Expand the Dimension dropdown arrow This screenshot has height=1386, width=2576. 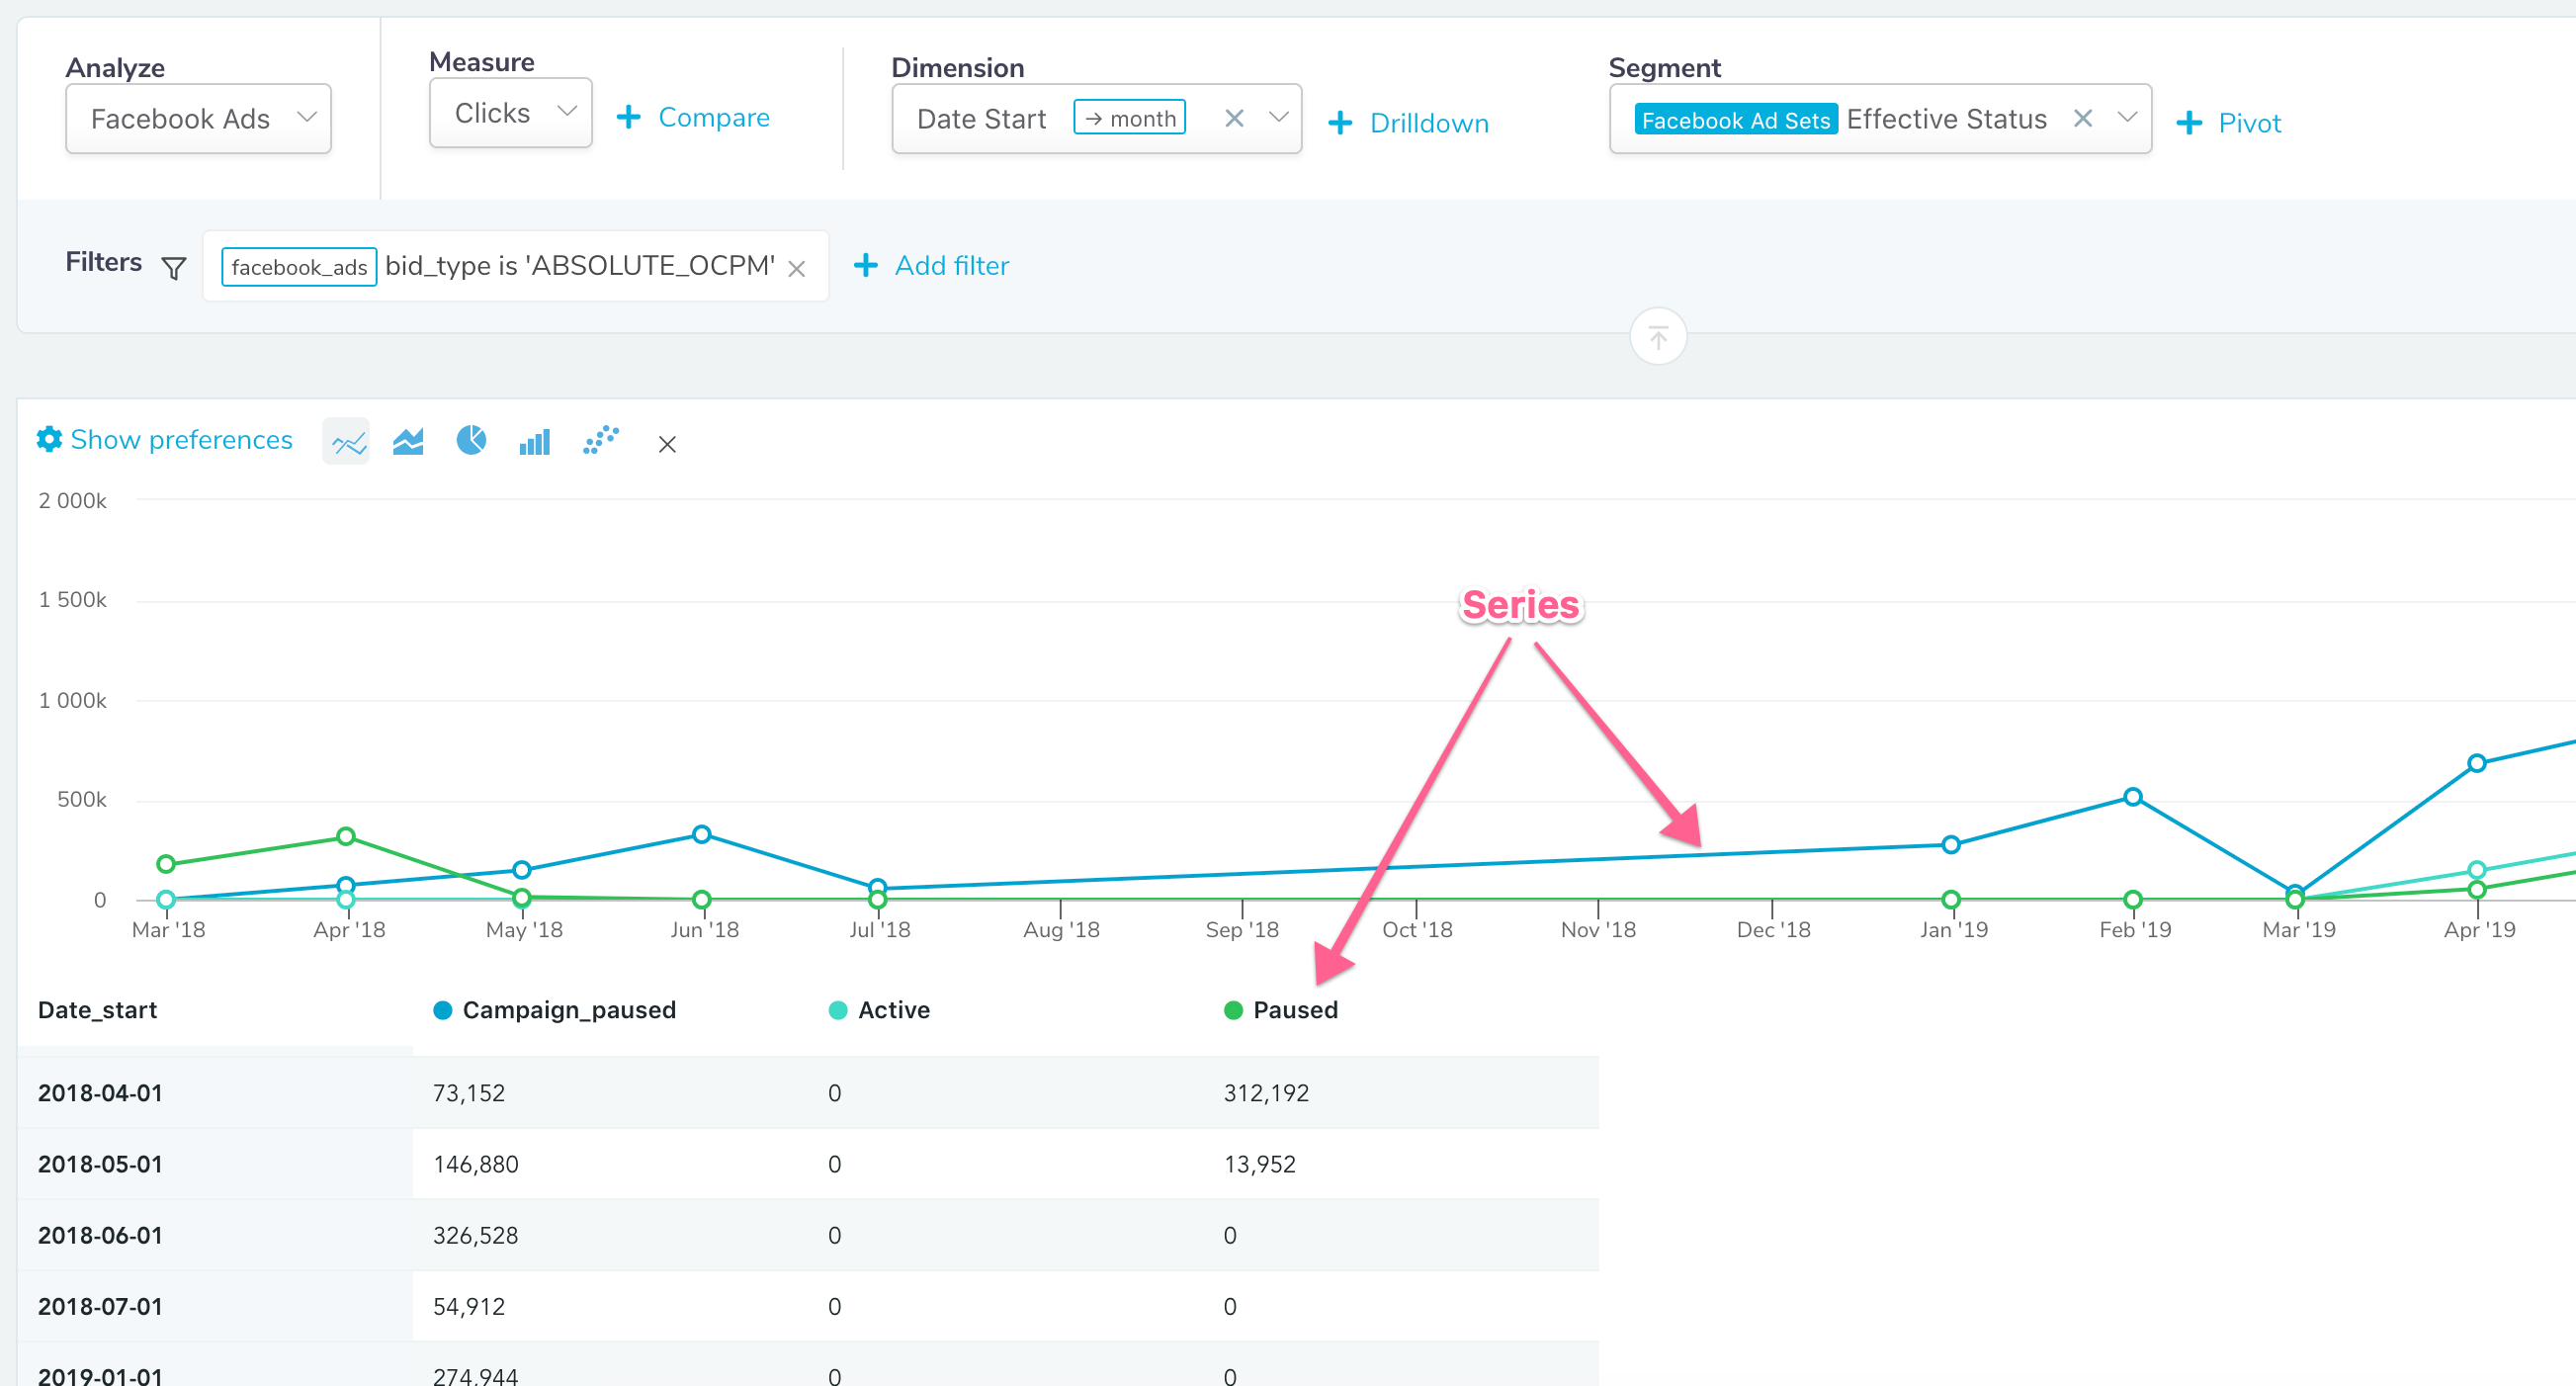[x=1278, y=118]
